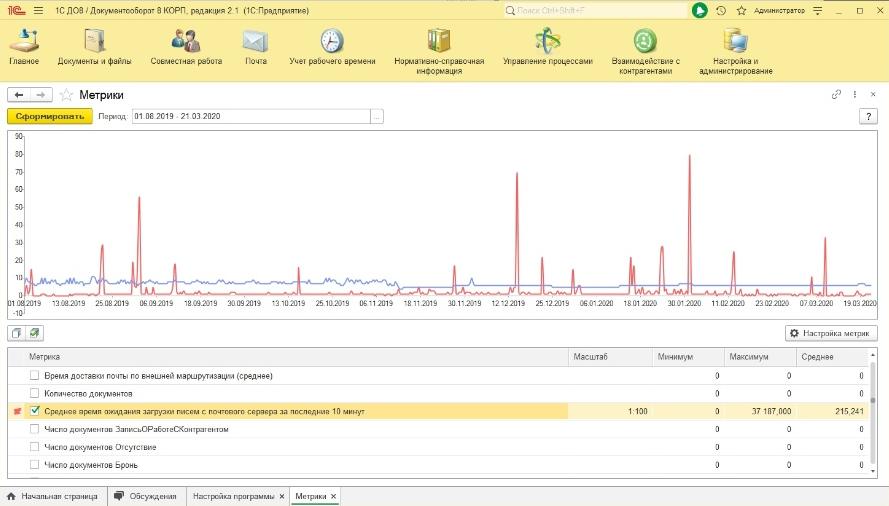Open the Почта section
Image resolution: width=889 pixels, height=506 pixels.
click(x=256, y=48)
